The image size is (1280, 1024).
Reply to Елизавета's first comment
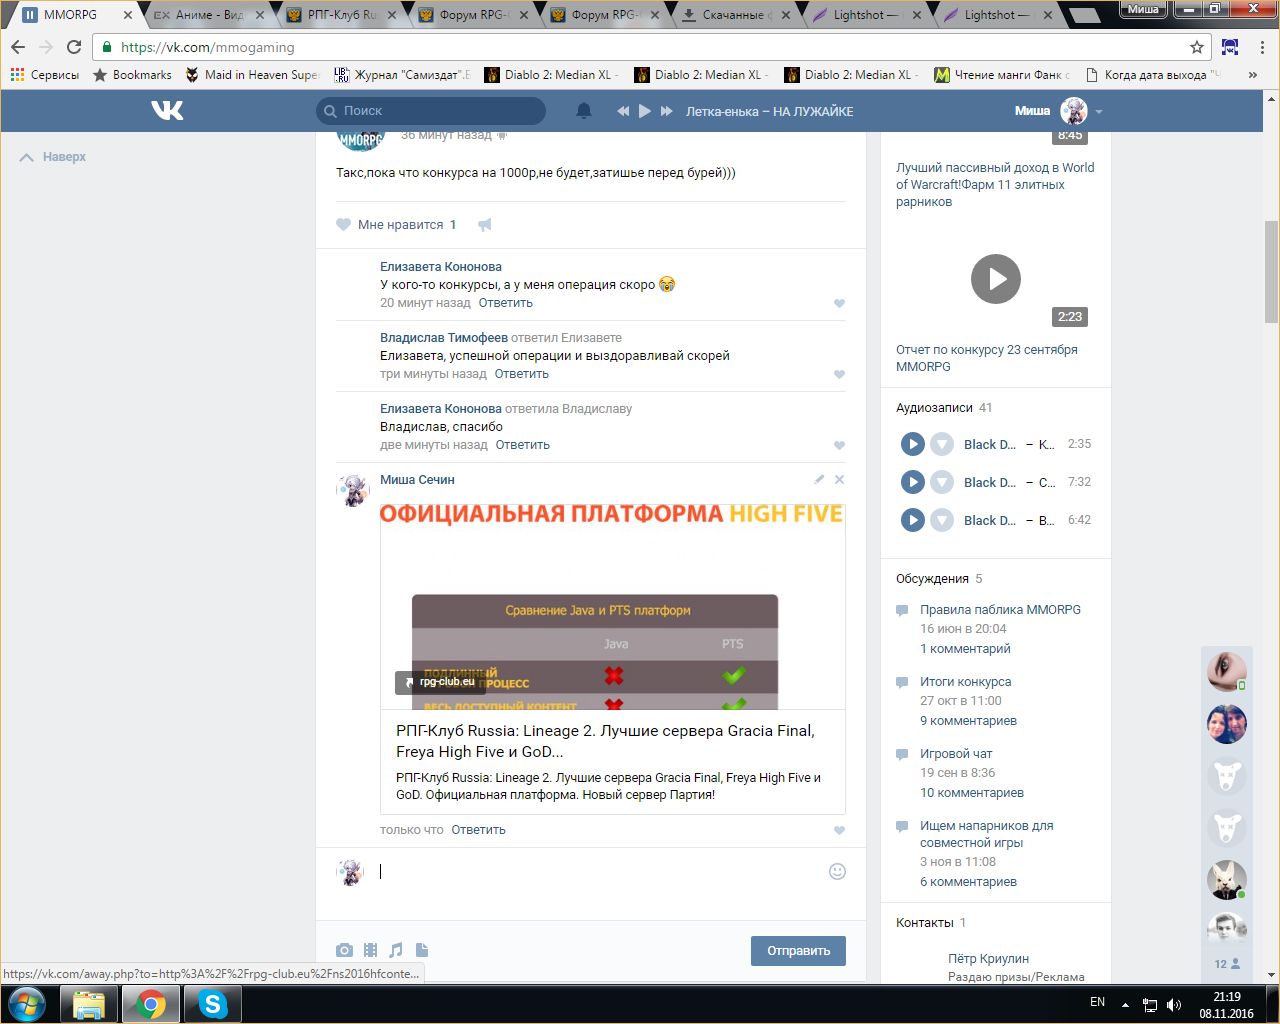[506, 303]
